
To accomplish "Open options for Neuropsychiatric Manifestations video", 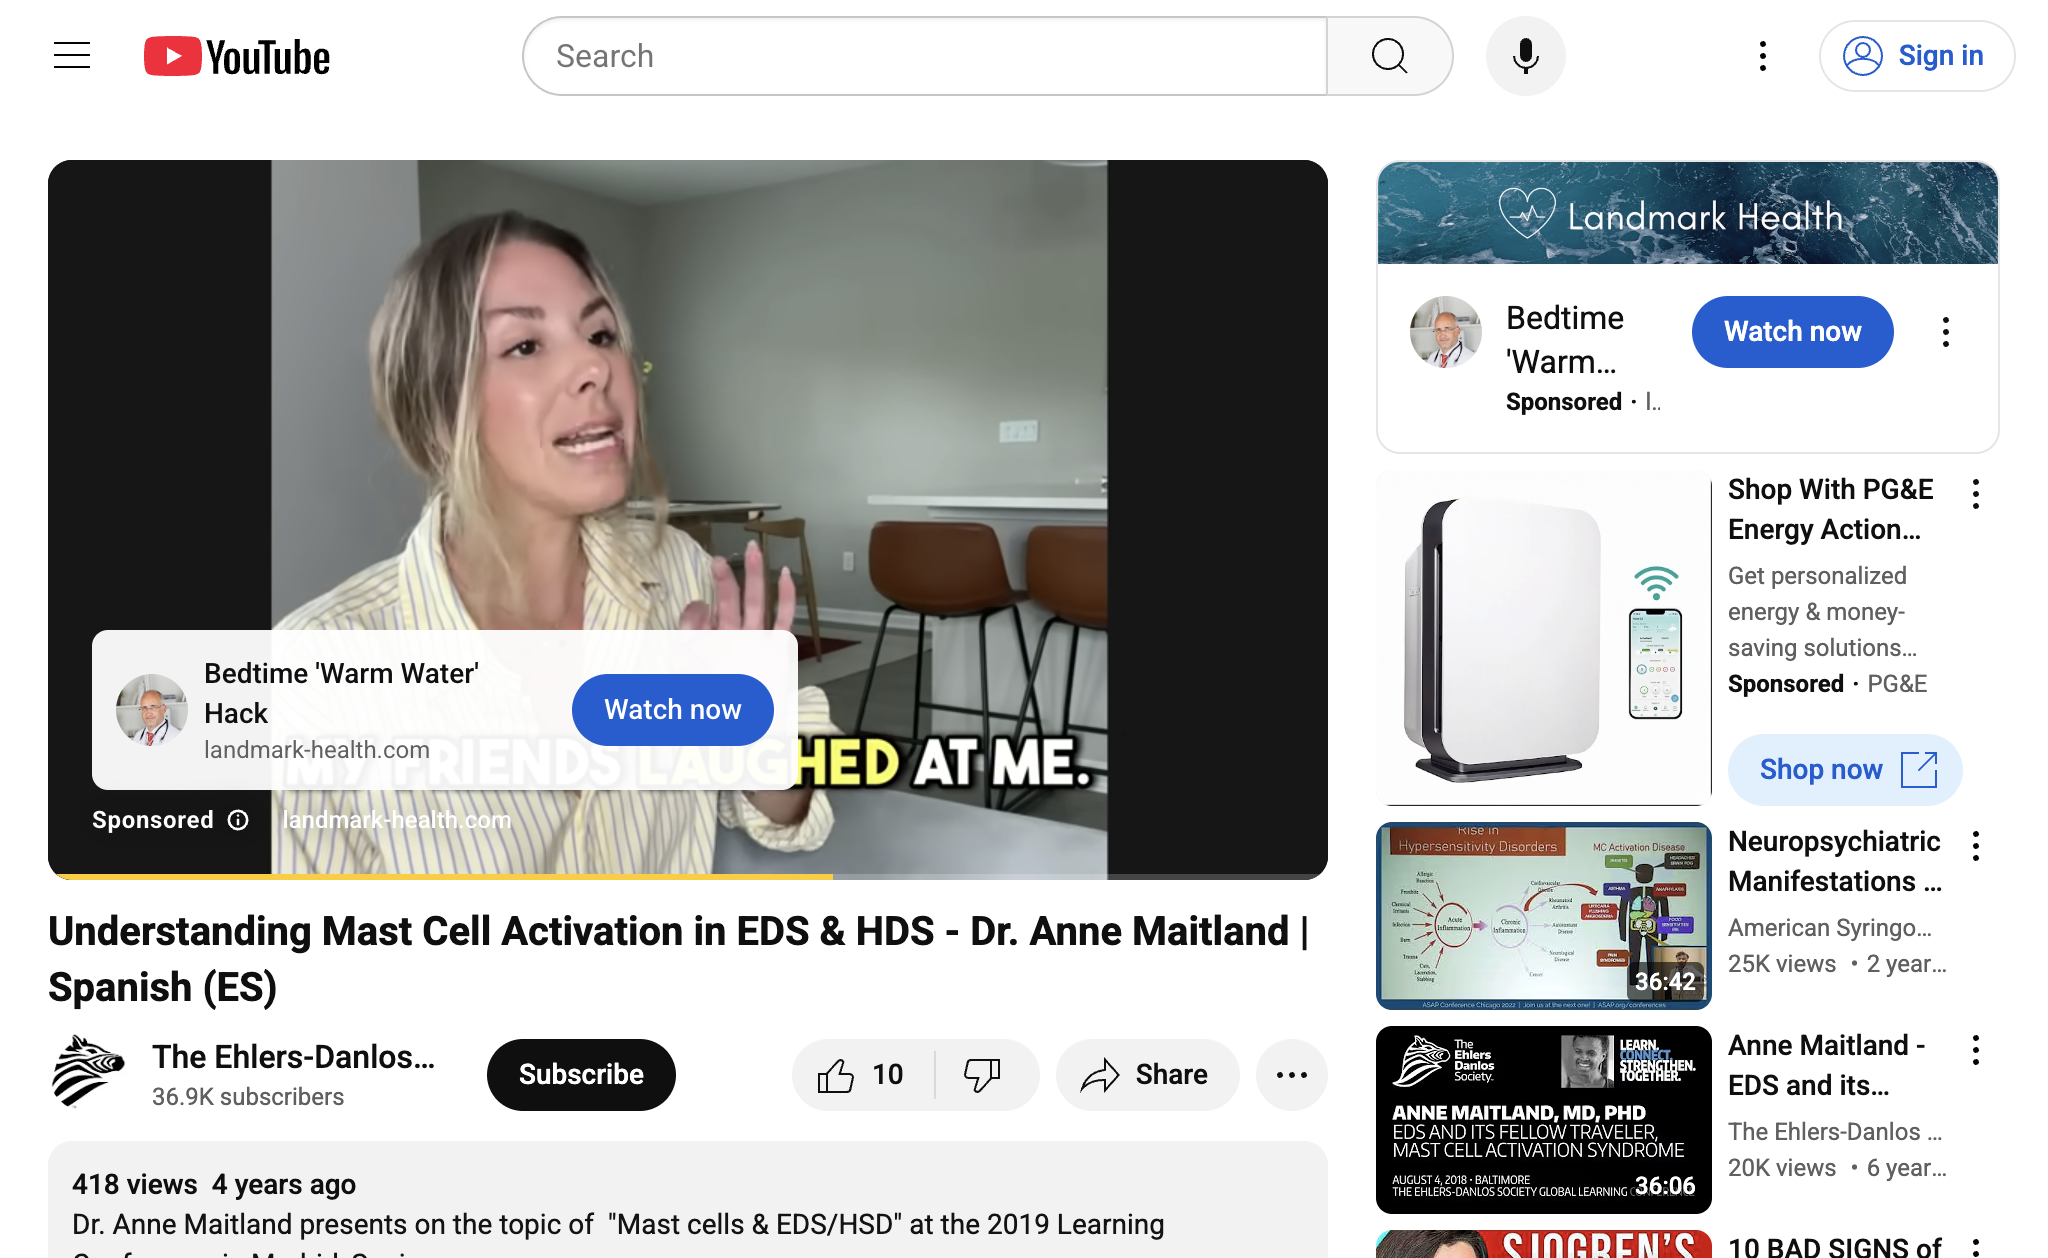I will pos(1975,846).
